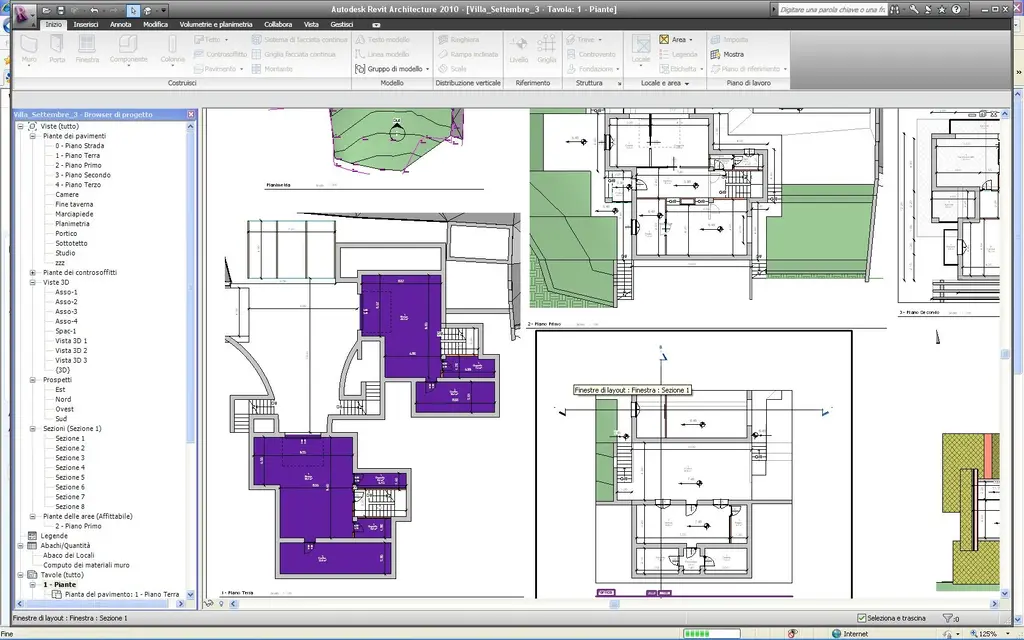Viewport: 1024px width, 640px height.
Task: Select the Porta door tool
Action: tap(57, 50)
